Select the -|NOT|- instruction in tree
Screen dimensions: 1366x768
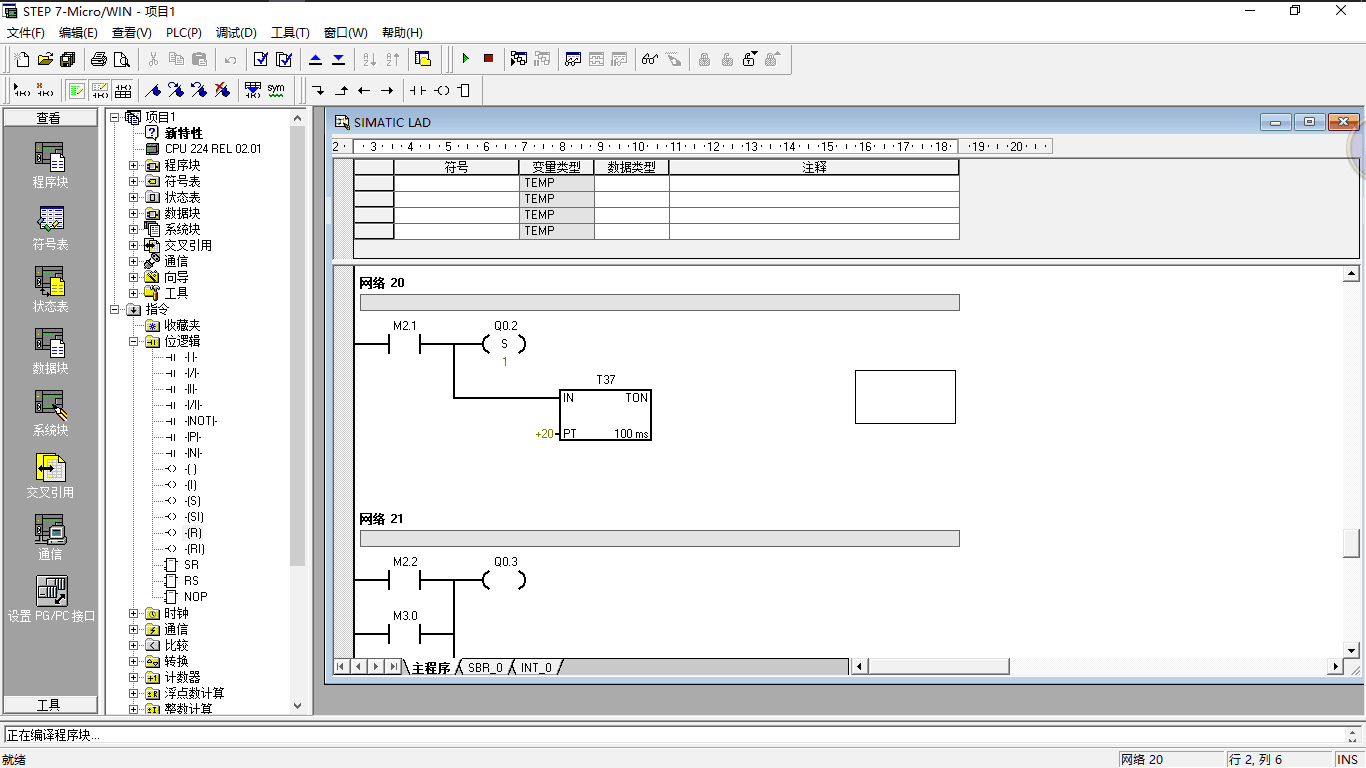tap(201, 421)
